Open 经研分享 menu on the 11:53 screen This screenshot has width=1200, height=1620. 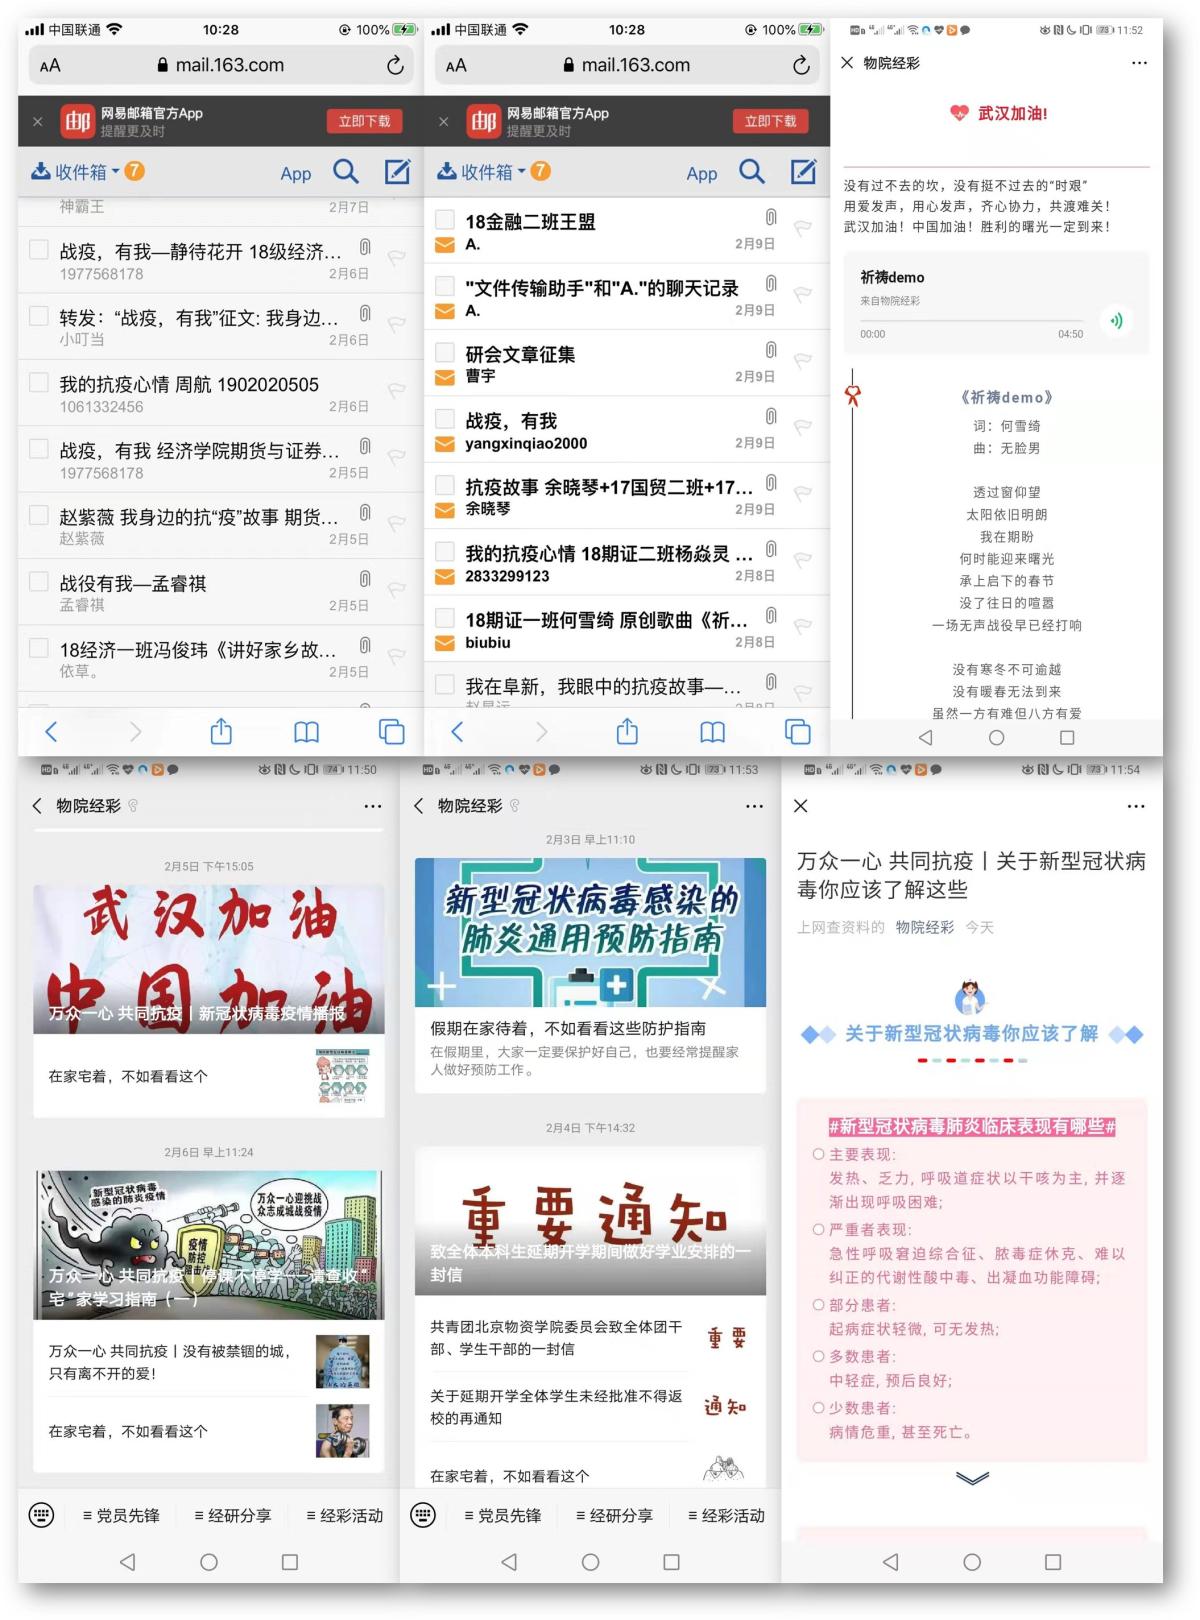[614, 1515]
